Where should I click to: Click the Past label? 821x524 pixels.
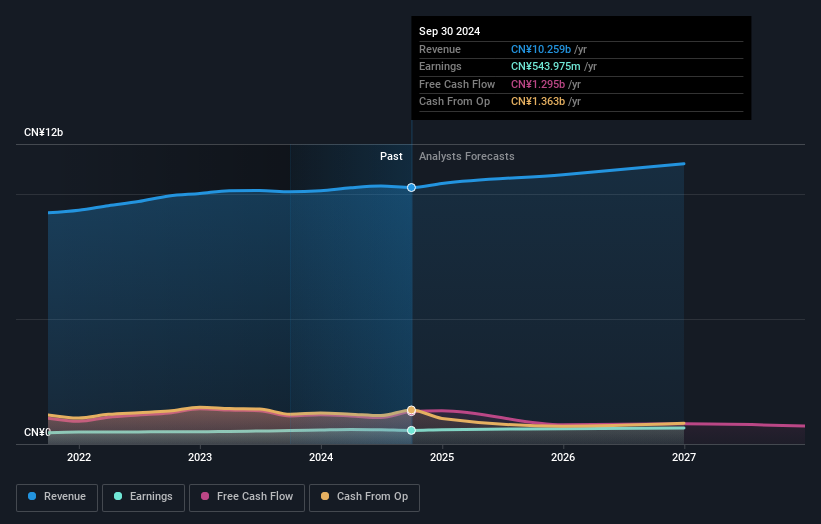(391, 157)
